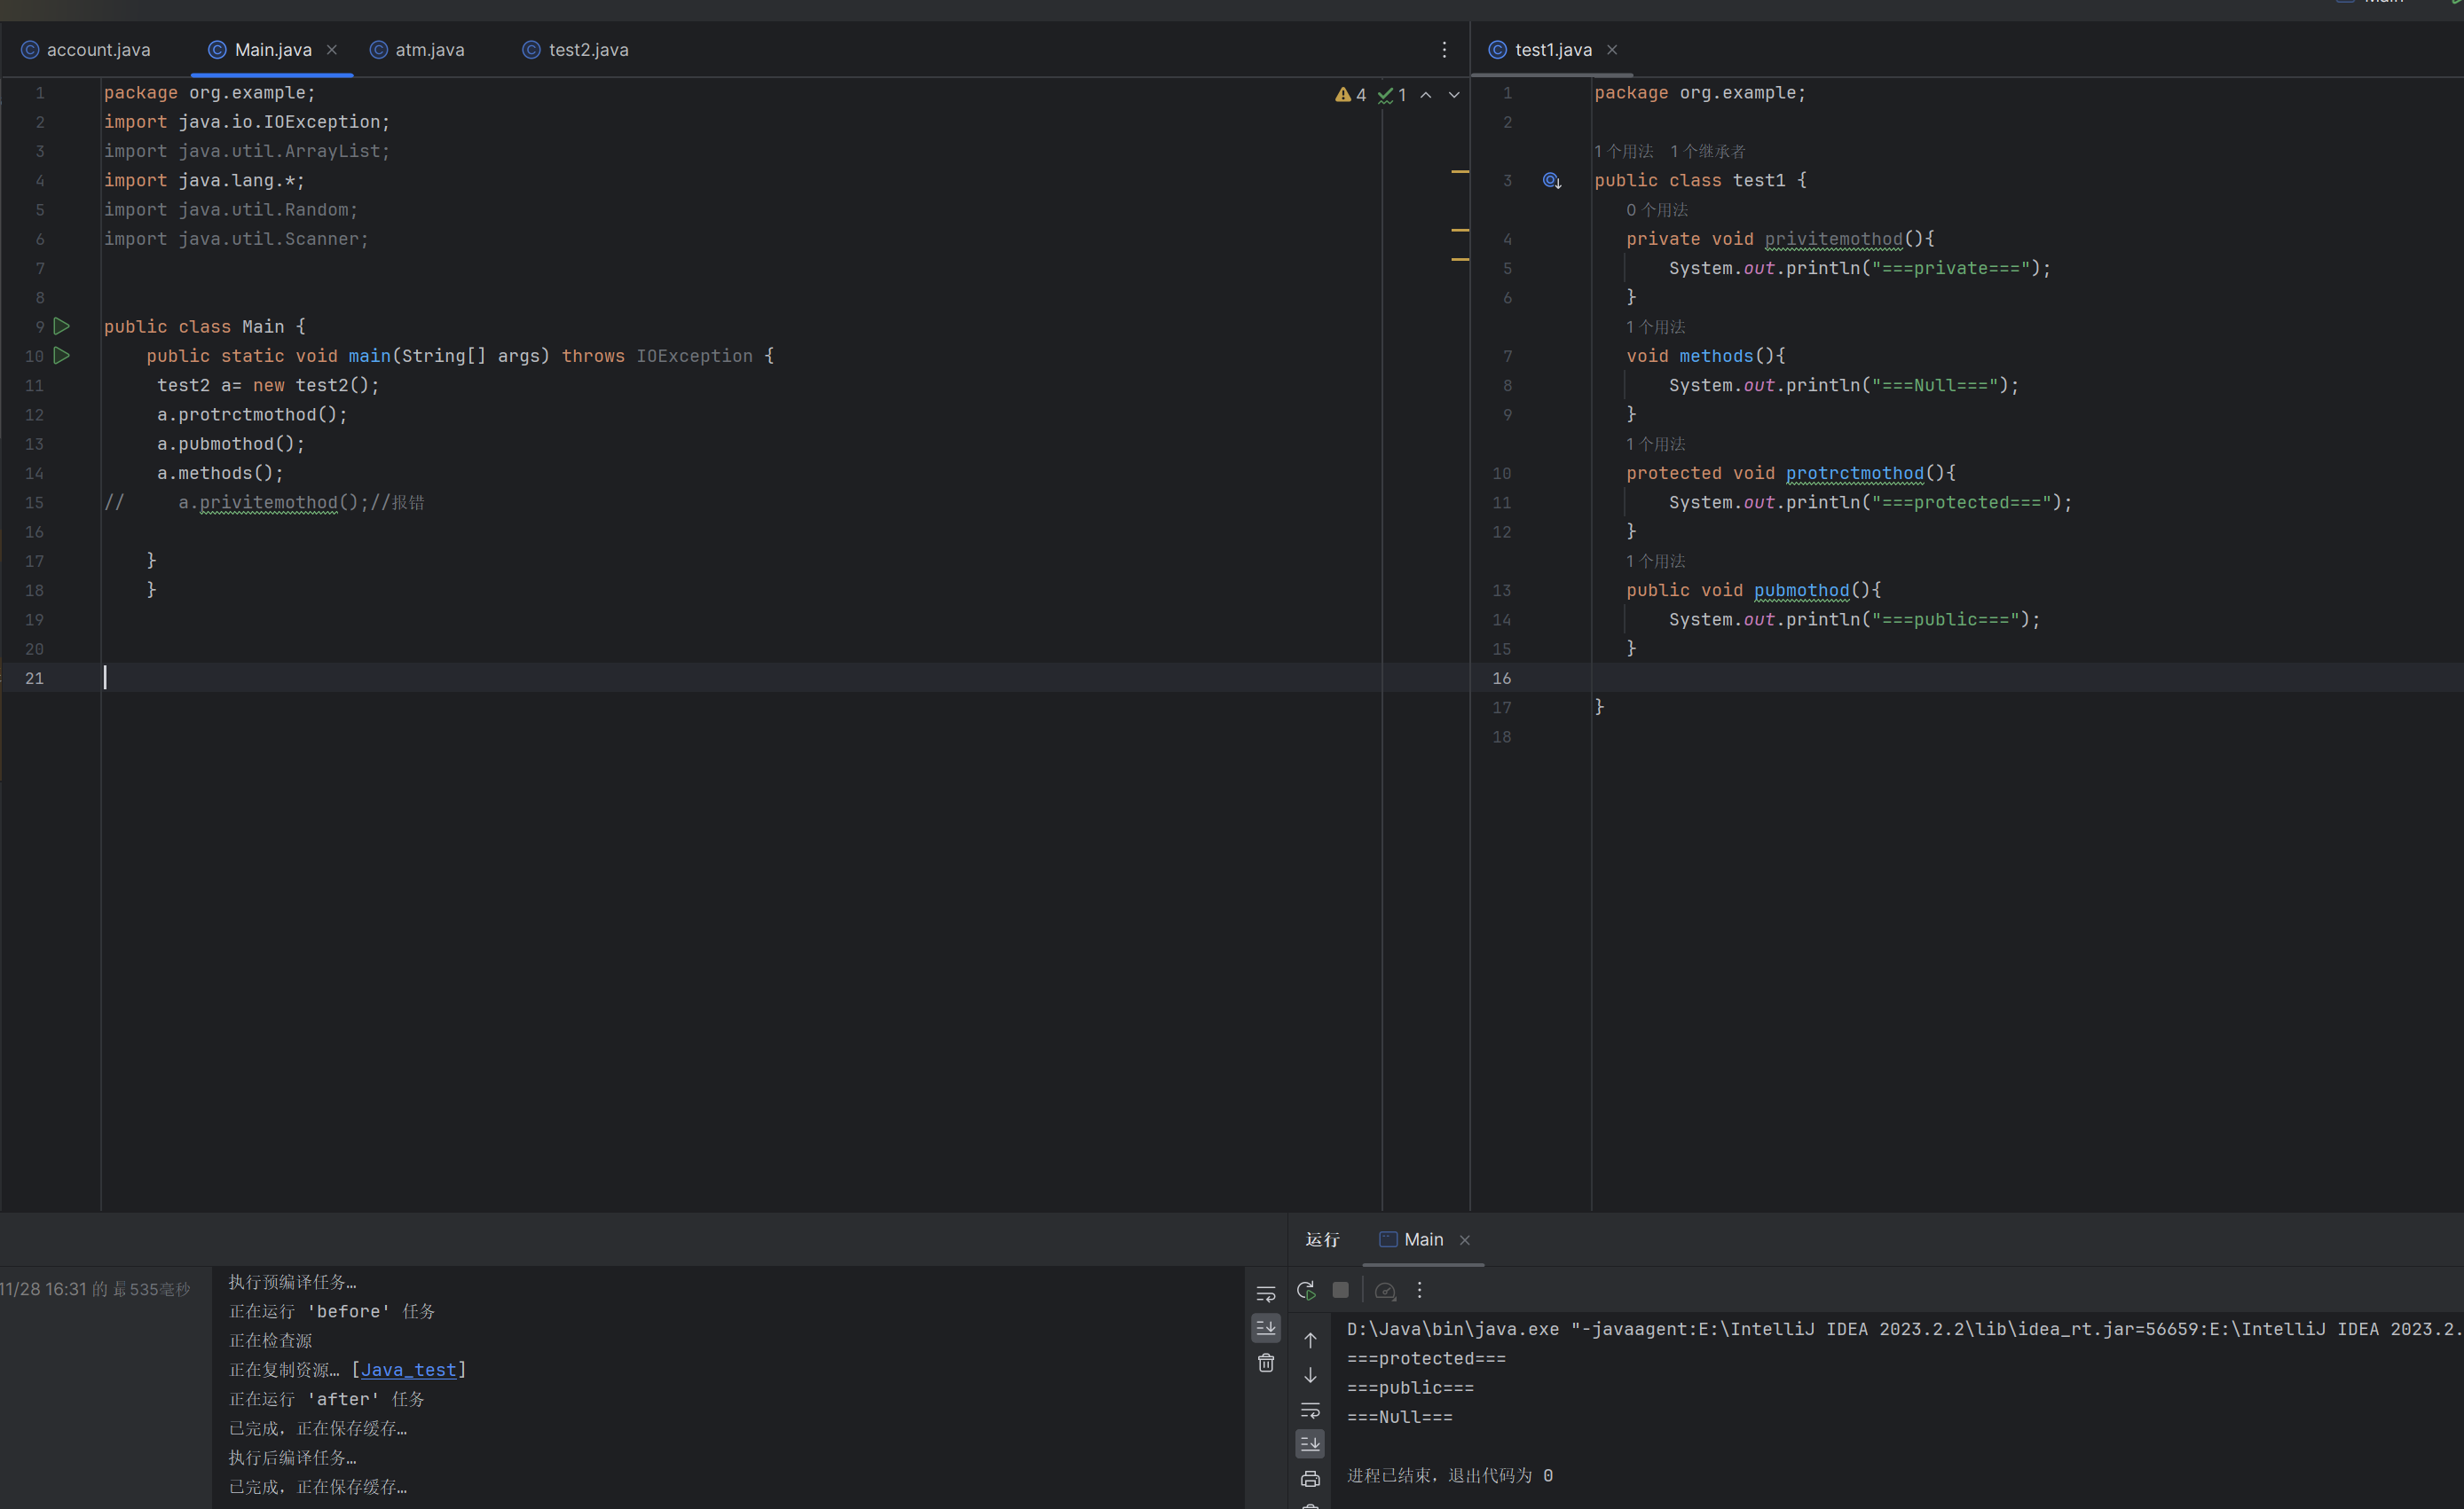
Task: Toggle soft-wrap in the build output panel
Action: (x=1266, y=1293)
